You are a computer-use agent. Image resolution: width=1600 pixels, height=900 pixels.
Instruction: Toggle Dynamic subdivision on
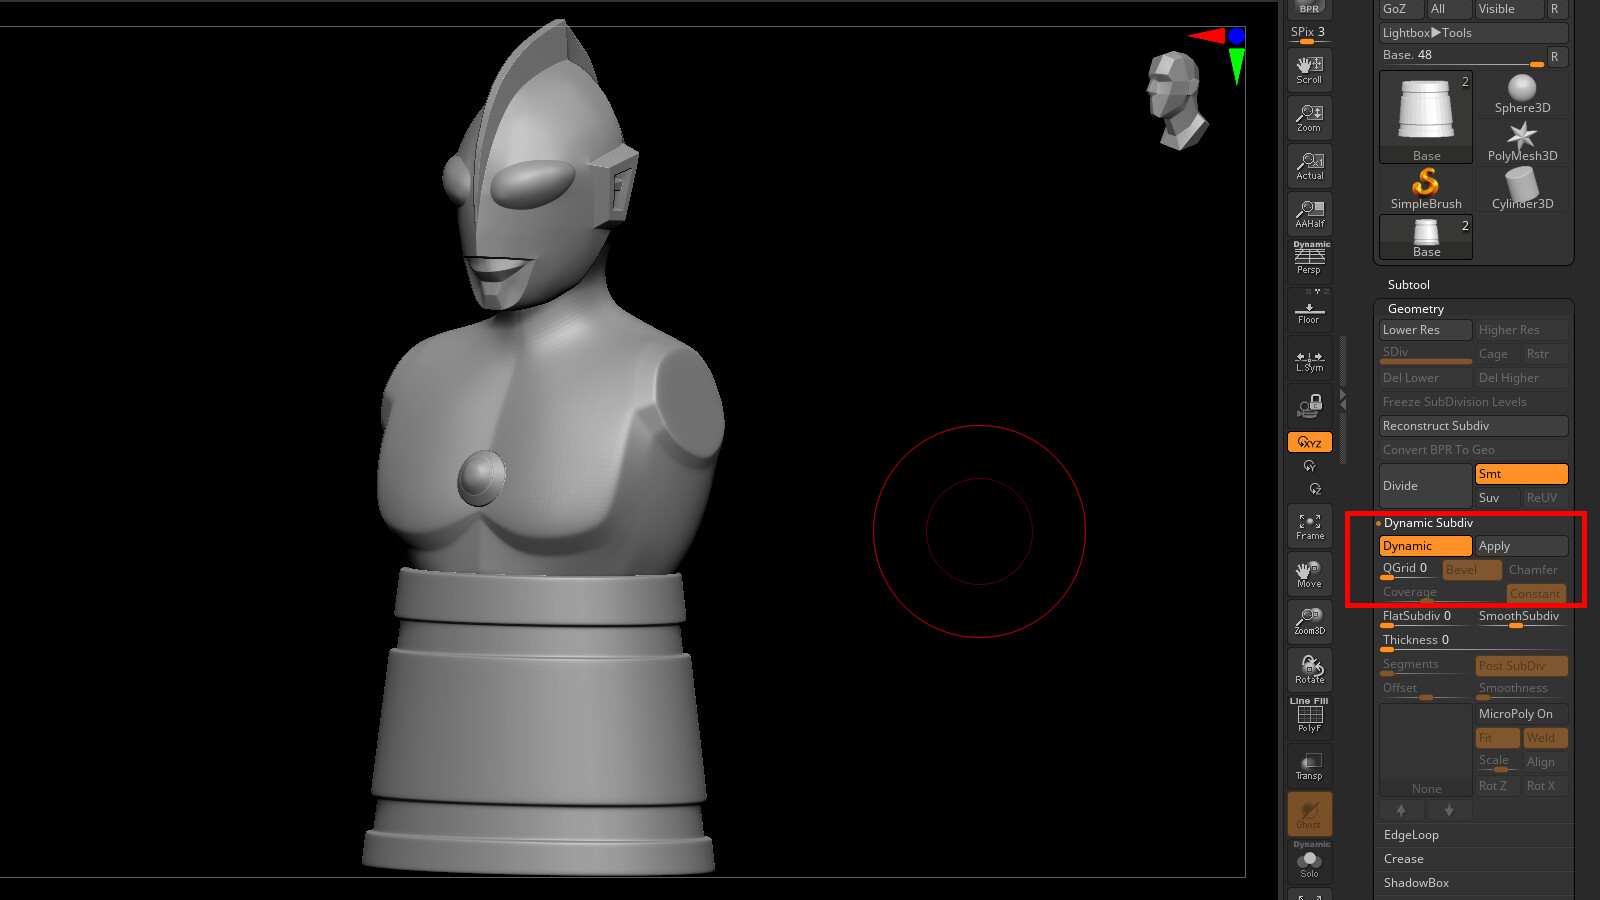click(x=1425, y=546)
